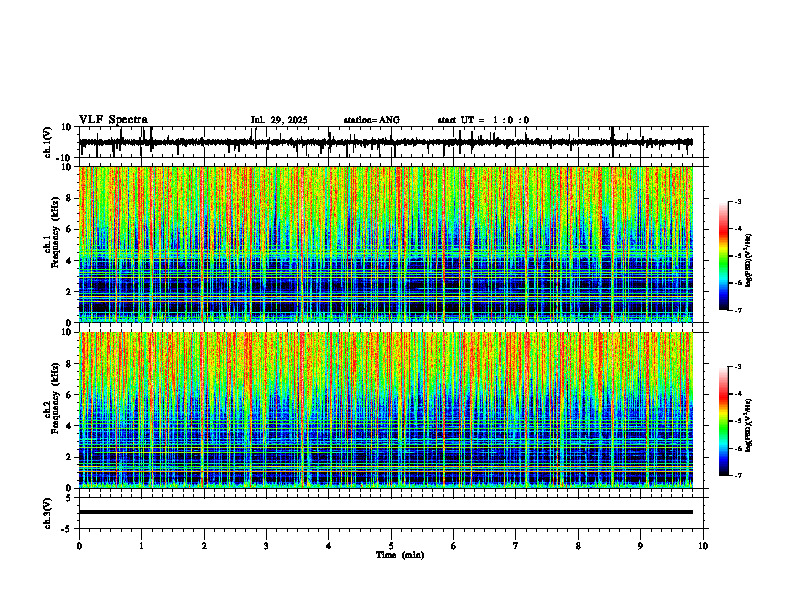Click the ch.1 spectrogram color bar
Viewport: 792px width, 612px height.
pos(724,256)
